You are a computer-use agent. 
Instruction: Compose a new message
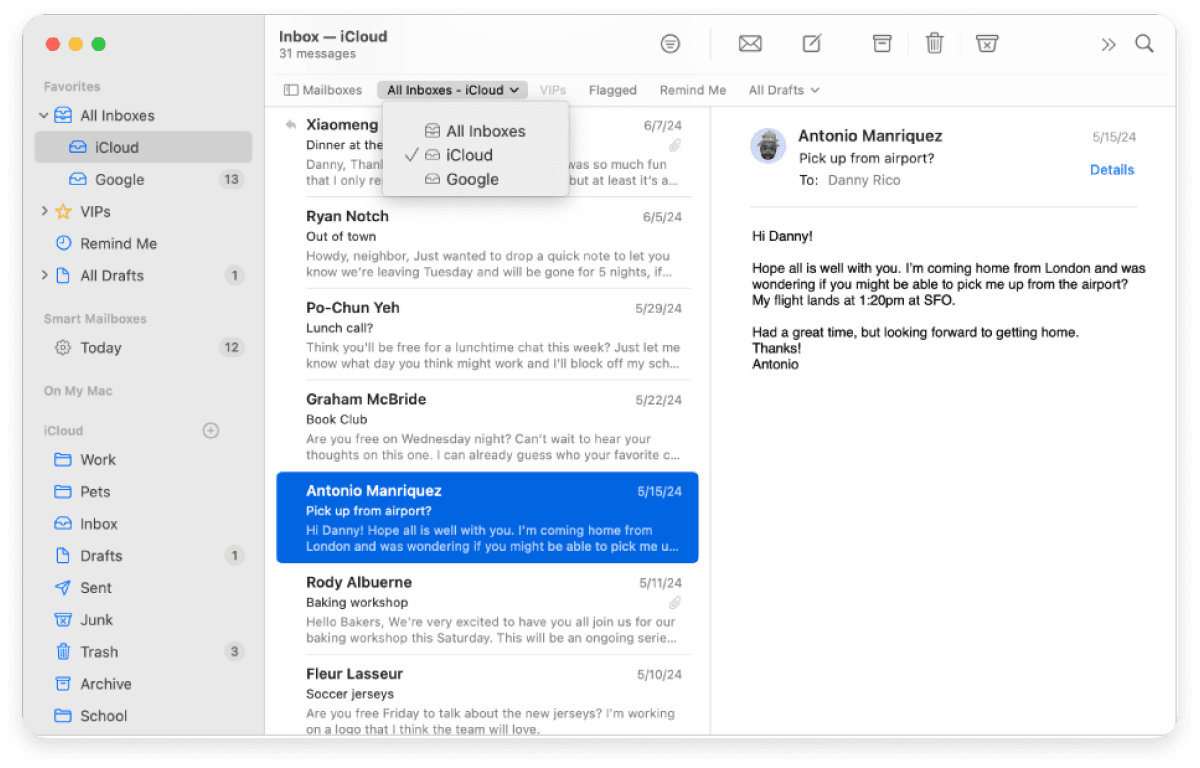pyautogui.click(x=812, y=43)
